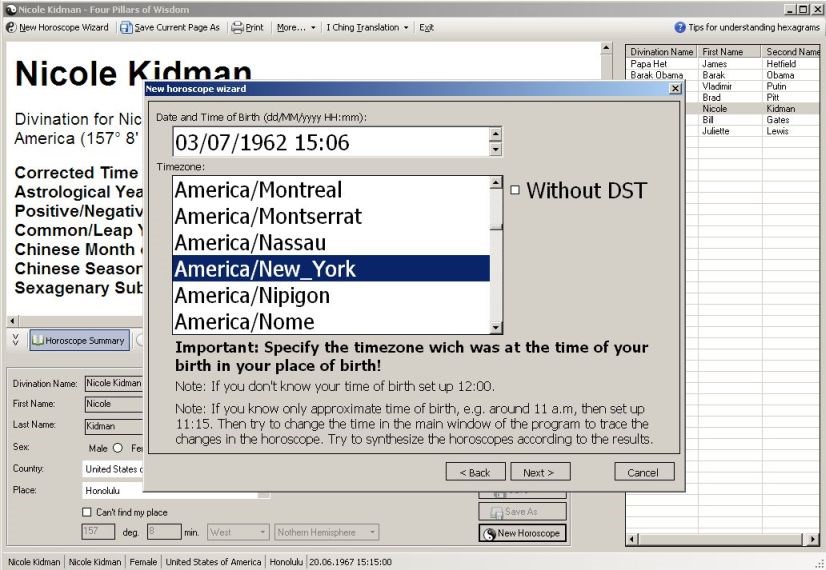Minimize the Four Pillars of Wisdom window
This screenshot has width=826, height=570.
coord(790,9)
